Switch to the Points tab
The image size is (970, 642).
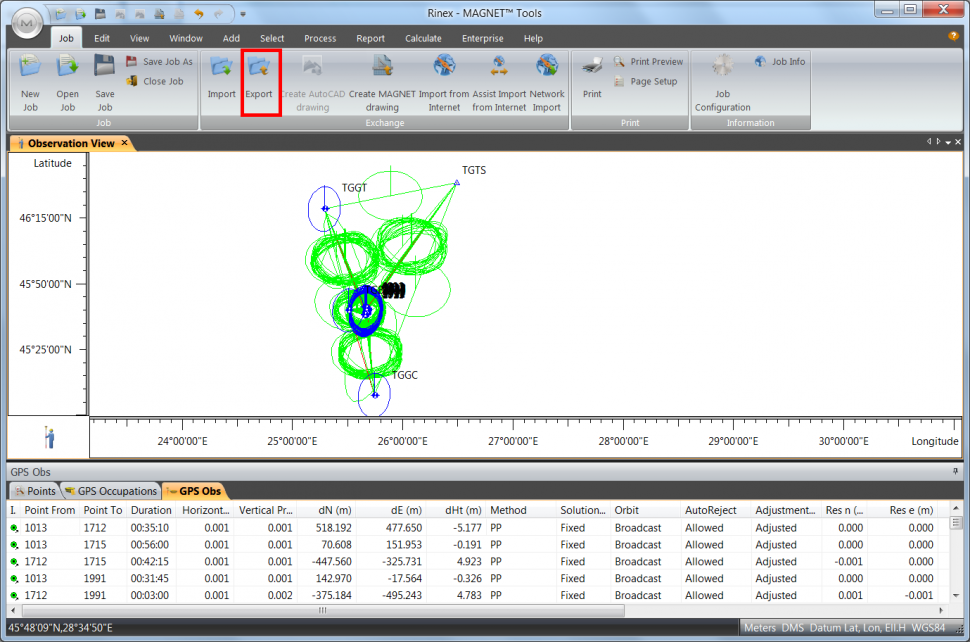(x=35, y=491)
